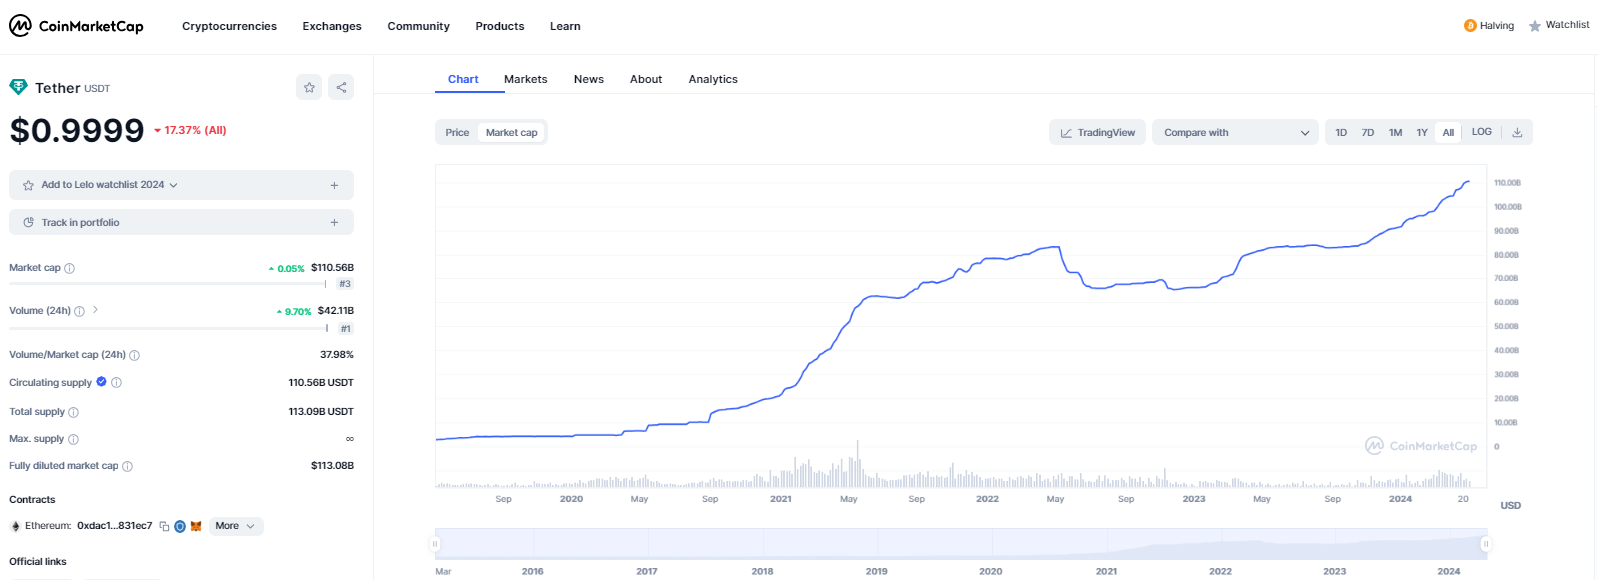Click the 2019 mark on the timeline navigator
This screenshot has height=580, width=1598.
coord(877,572)
